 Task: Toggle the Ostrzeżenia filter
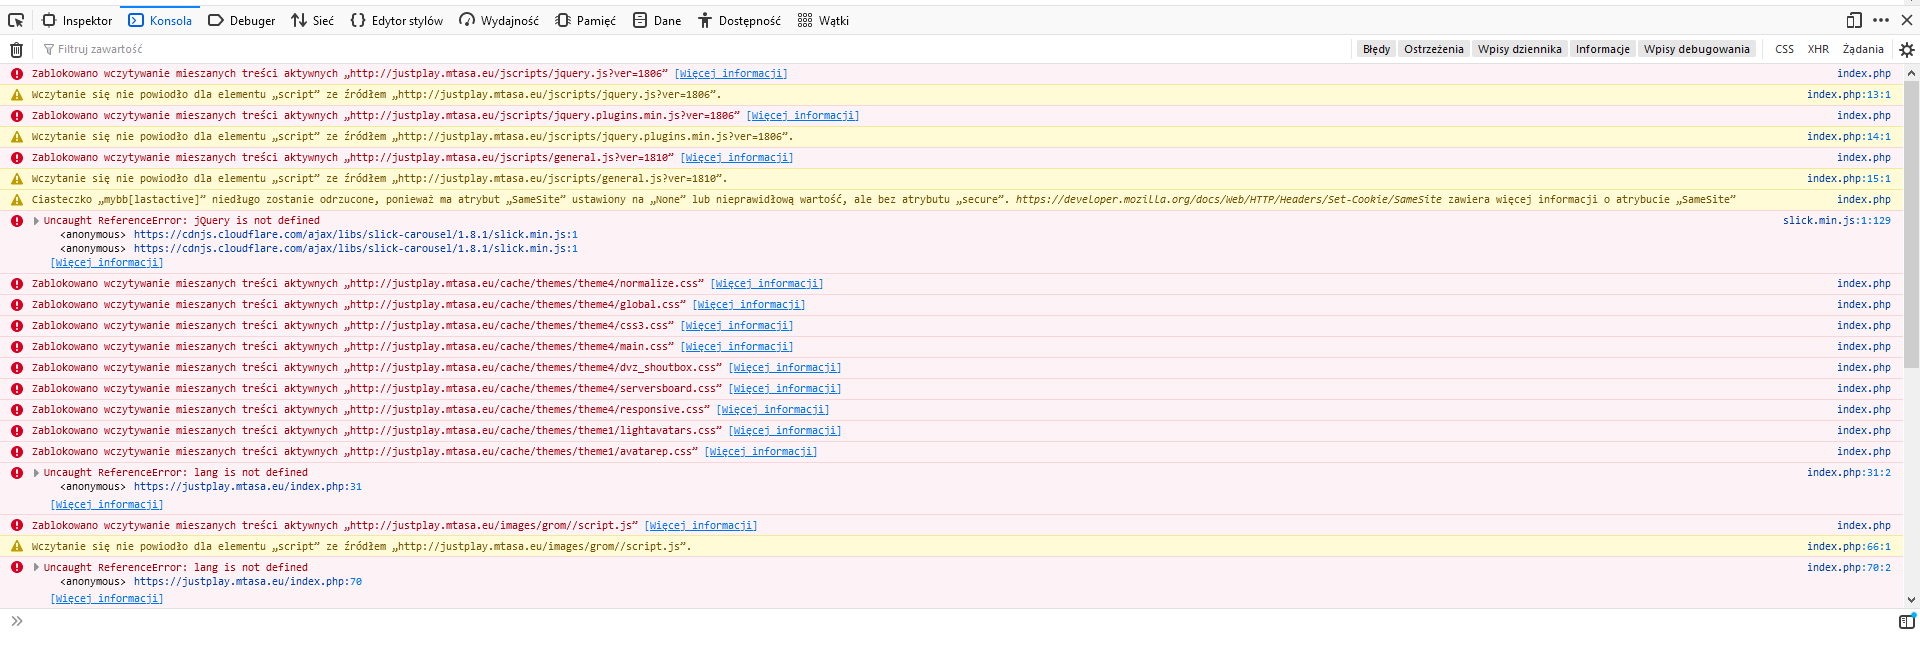tap(1433, 49)
